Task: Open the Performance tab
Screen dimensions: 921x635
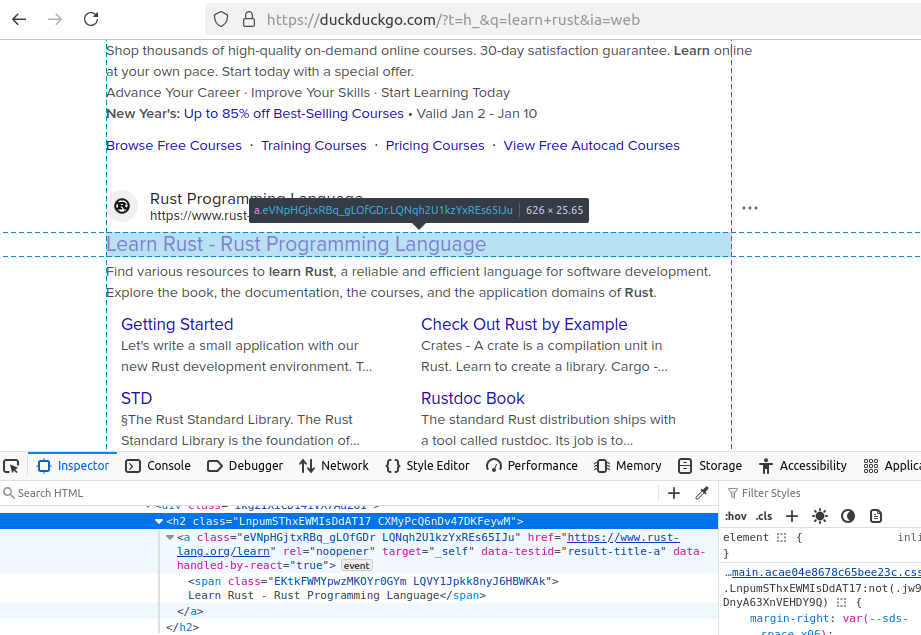Action: click(x=532, y=466)
